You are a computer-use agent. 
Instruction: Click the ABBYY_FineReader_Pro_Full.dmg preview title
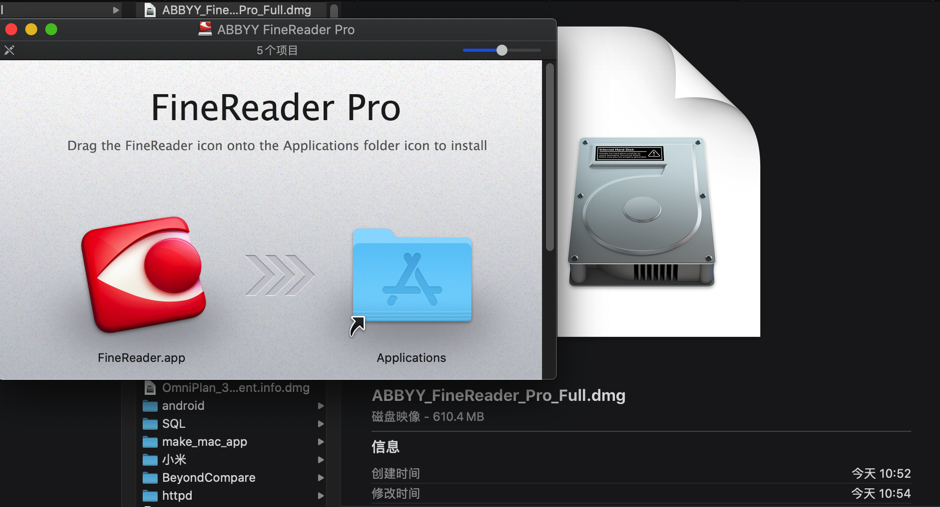(x=499, y=396)
